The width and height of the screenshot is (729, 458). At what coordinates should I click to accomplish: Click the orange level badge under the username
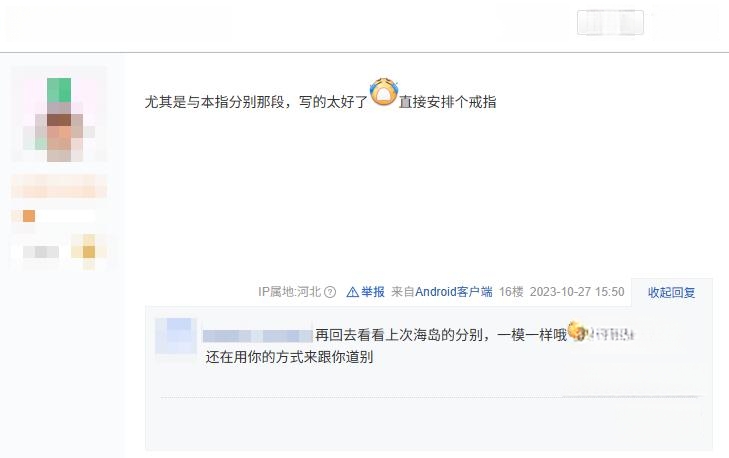pos(29,216)
